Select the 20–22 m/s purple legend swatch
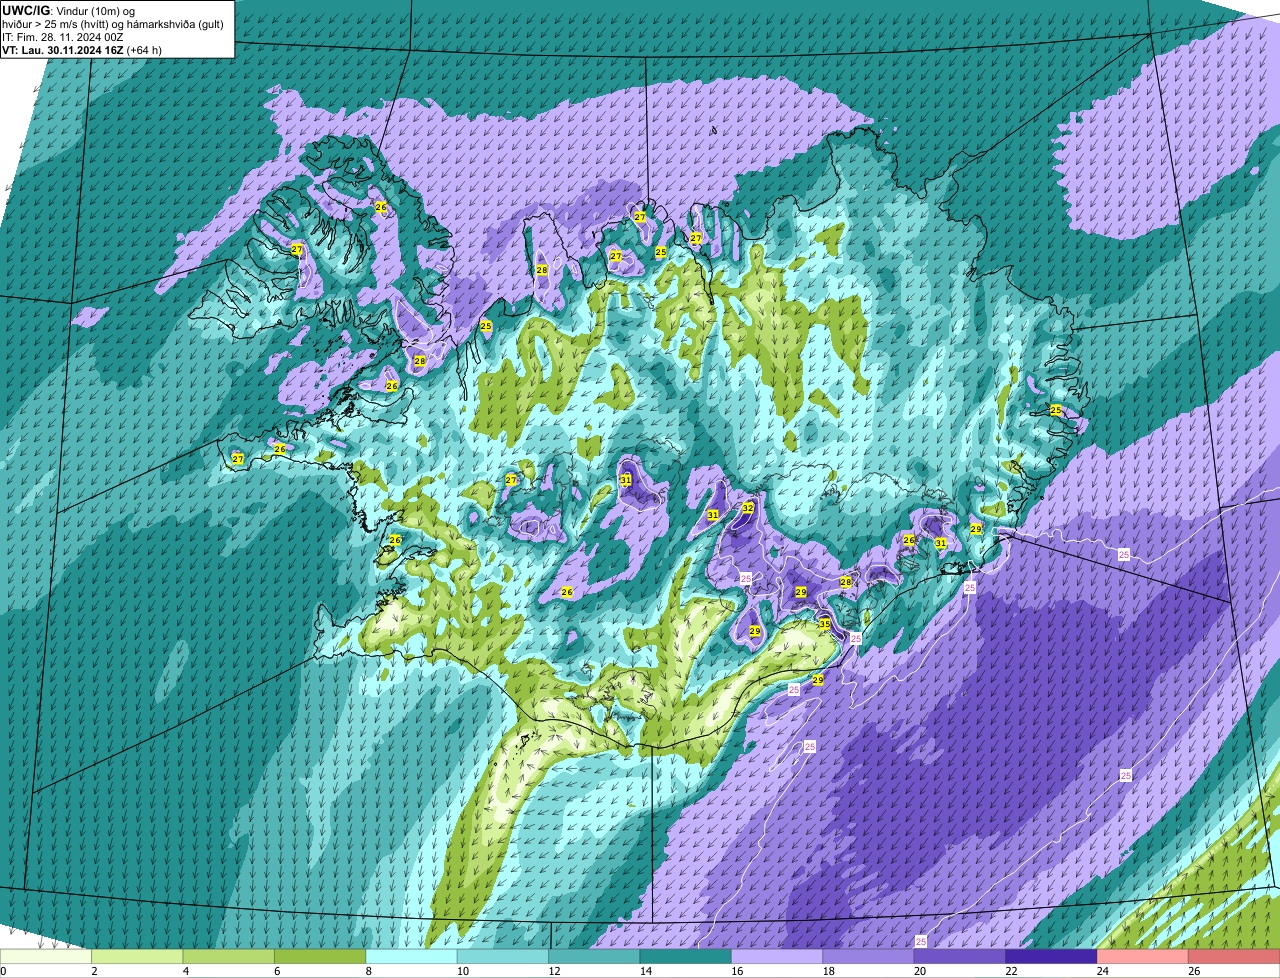This screenshot has width=1280, height=978. (x=960, y=957)
